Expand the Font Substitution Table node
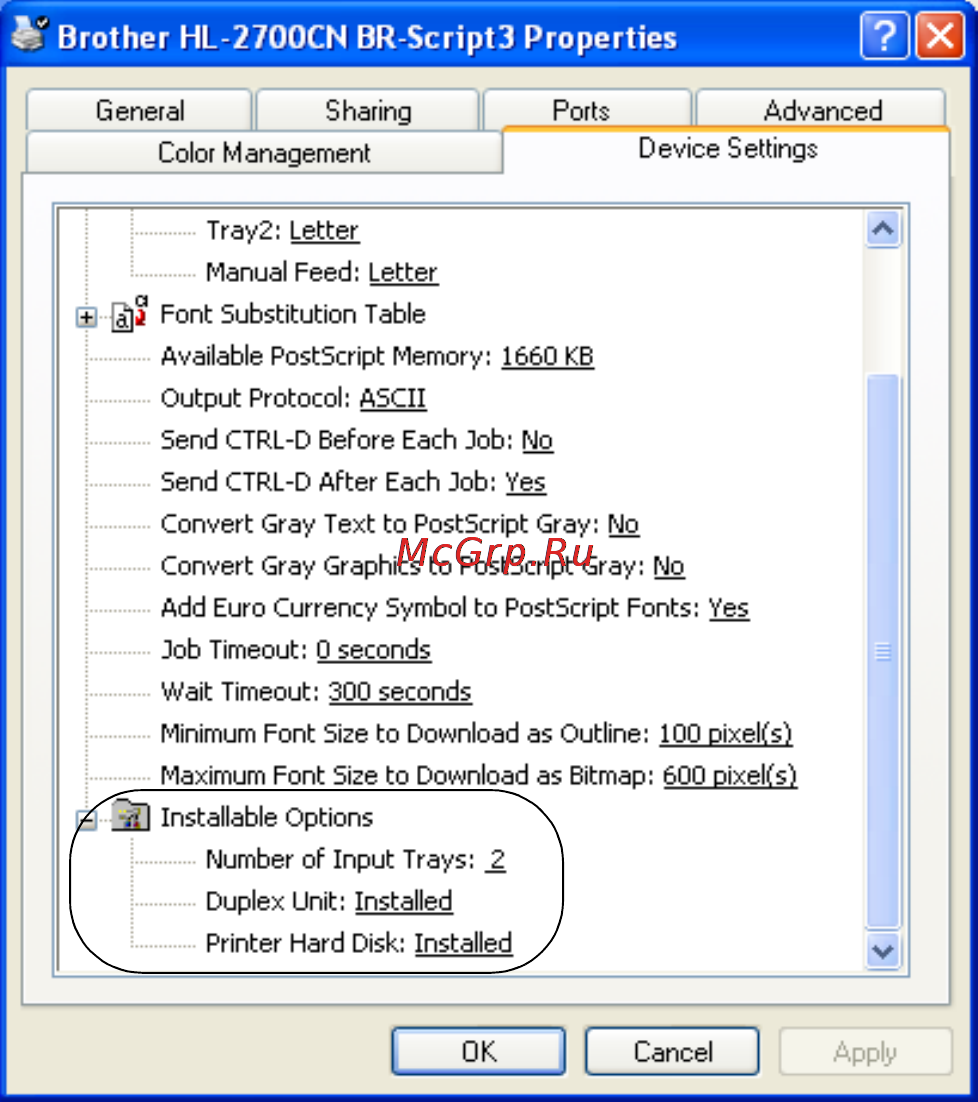The image size is (978, 1102). point(86,317)
